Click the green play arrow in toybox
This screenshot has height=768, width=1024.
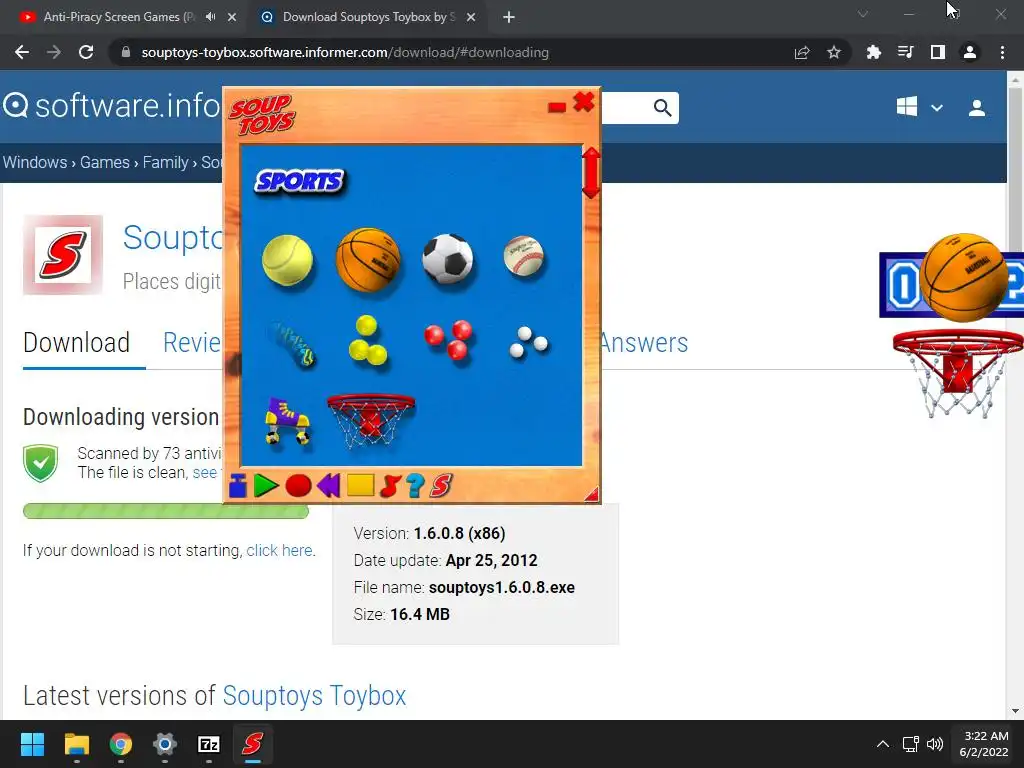pyautogui.click(x=266, y=486)
